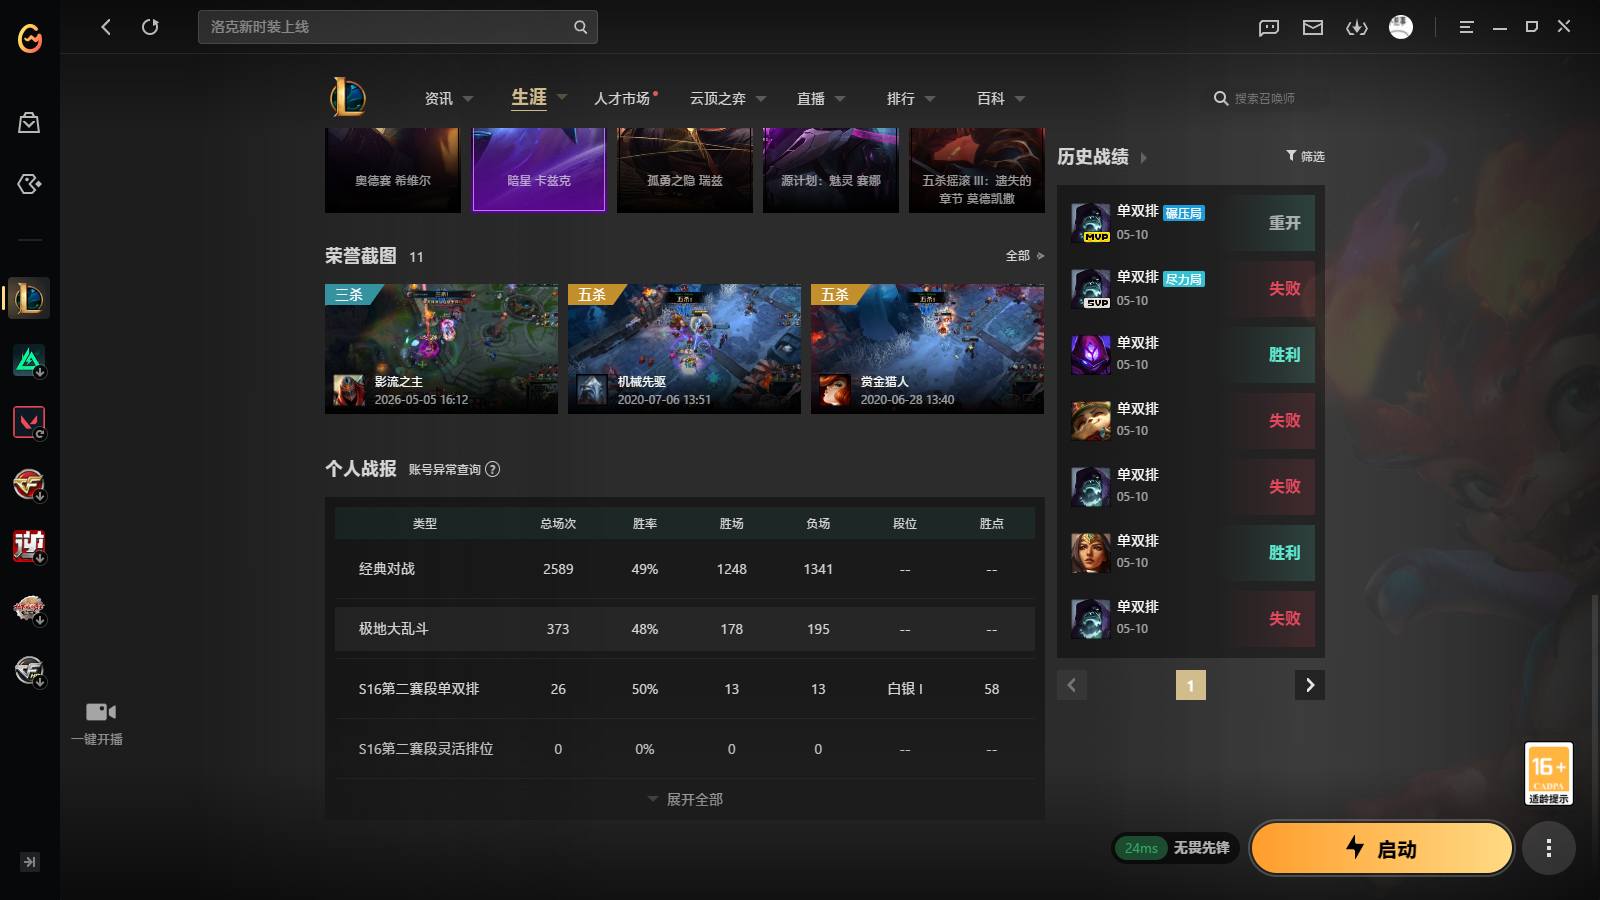
Task: Click the 搜索召唤师 search field
Action: pos(1264,98)
